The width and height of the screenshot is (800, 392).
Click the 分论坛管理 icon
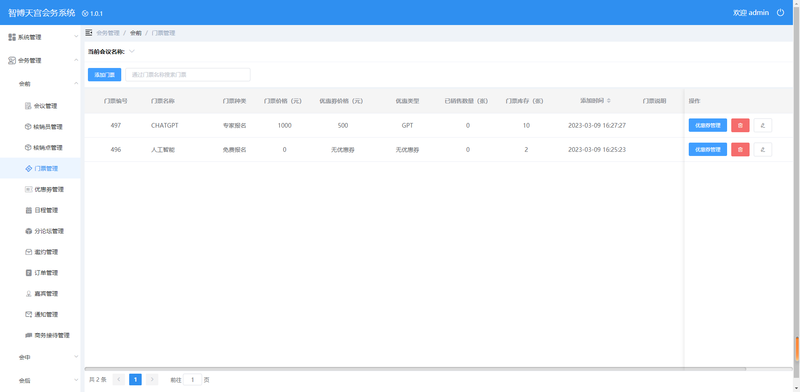click(28, 231)
